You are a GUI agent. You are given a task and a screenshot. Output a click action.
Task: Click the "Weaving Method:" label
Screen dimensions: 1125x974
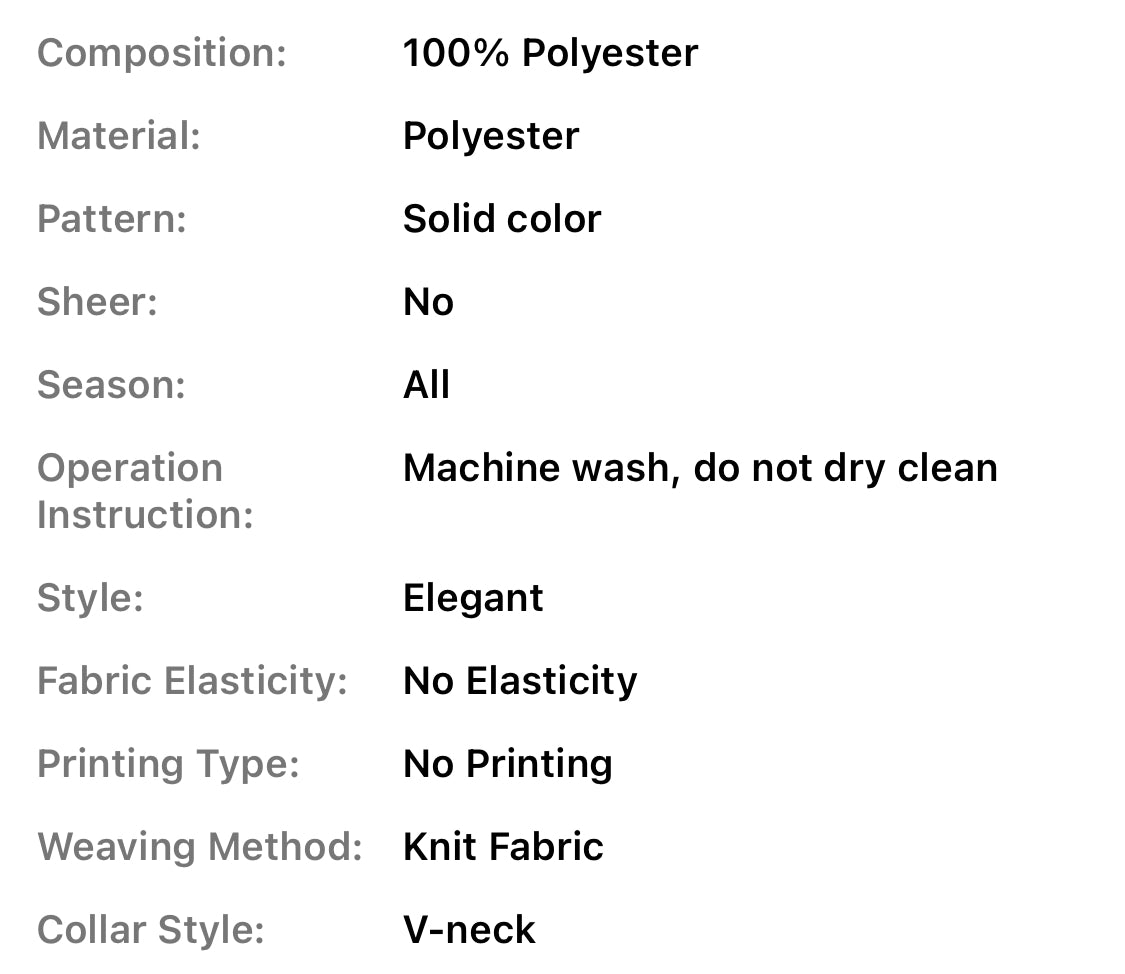tap(199, 847)
